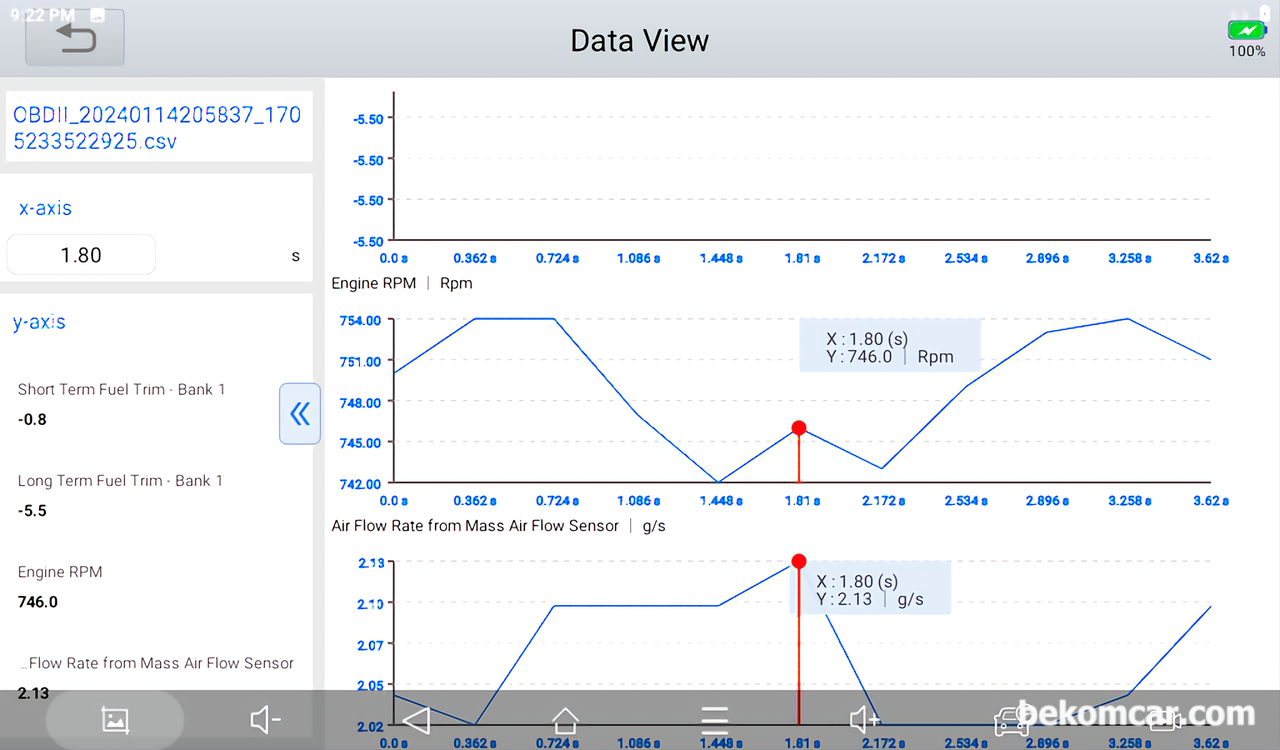Lower volume with the speaker minus icon
The width and height of the screenshot is (1280, 750).
coord(265,719)
